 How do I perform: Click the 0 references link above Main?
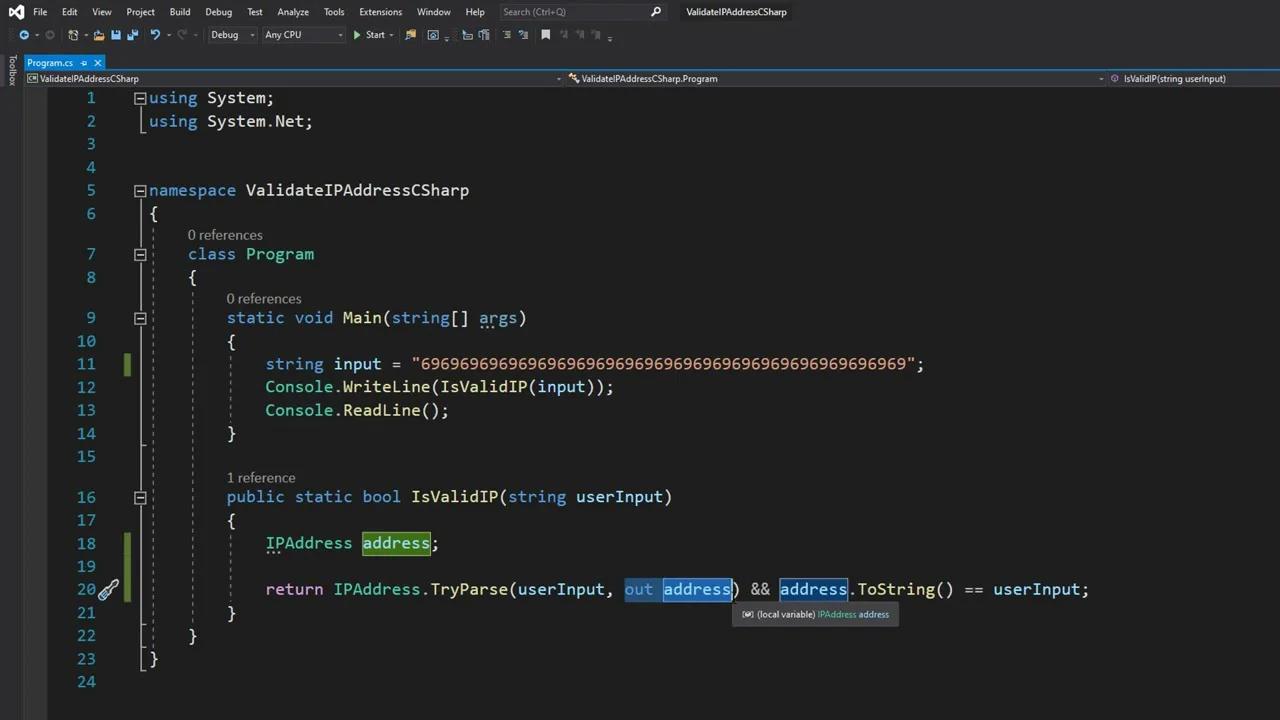[x=263, y=298]
